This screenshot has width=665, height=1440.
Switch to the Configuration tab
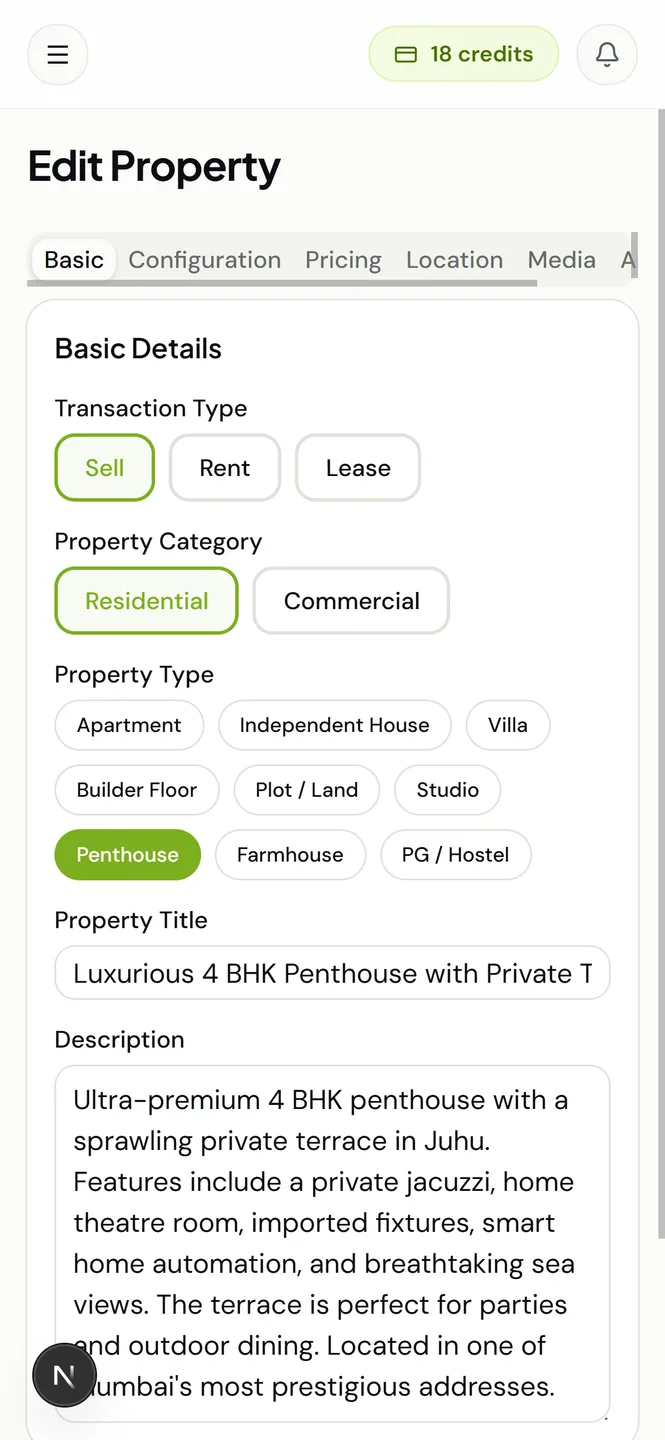coord(205,260)
